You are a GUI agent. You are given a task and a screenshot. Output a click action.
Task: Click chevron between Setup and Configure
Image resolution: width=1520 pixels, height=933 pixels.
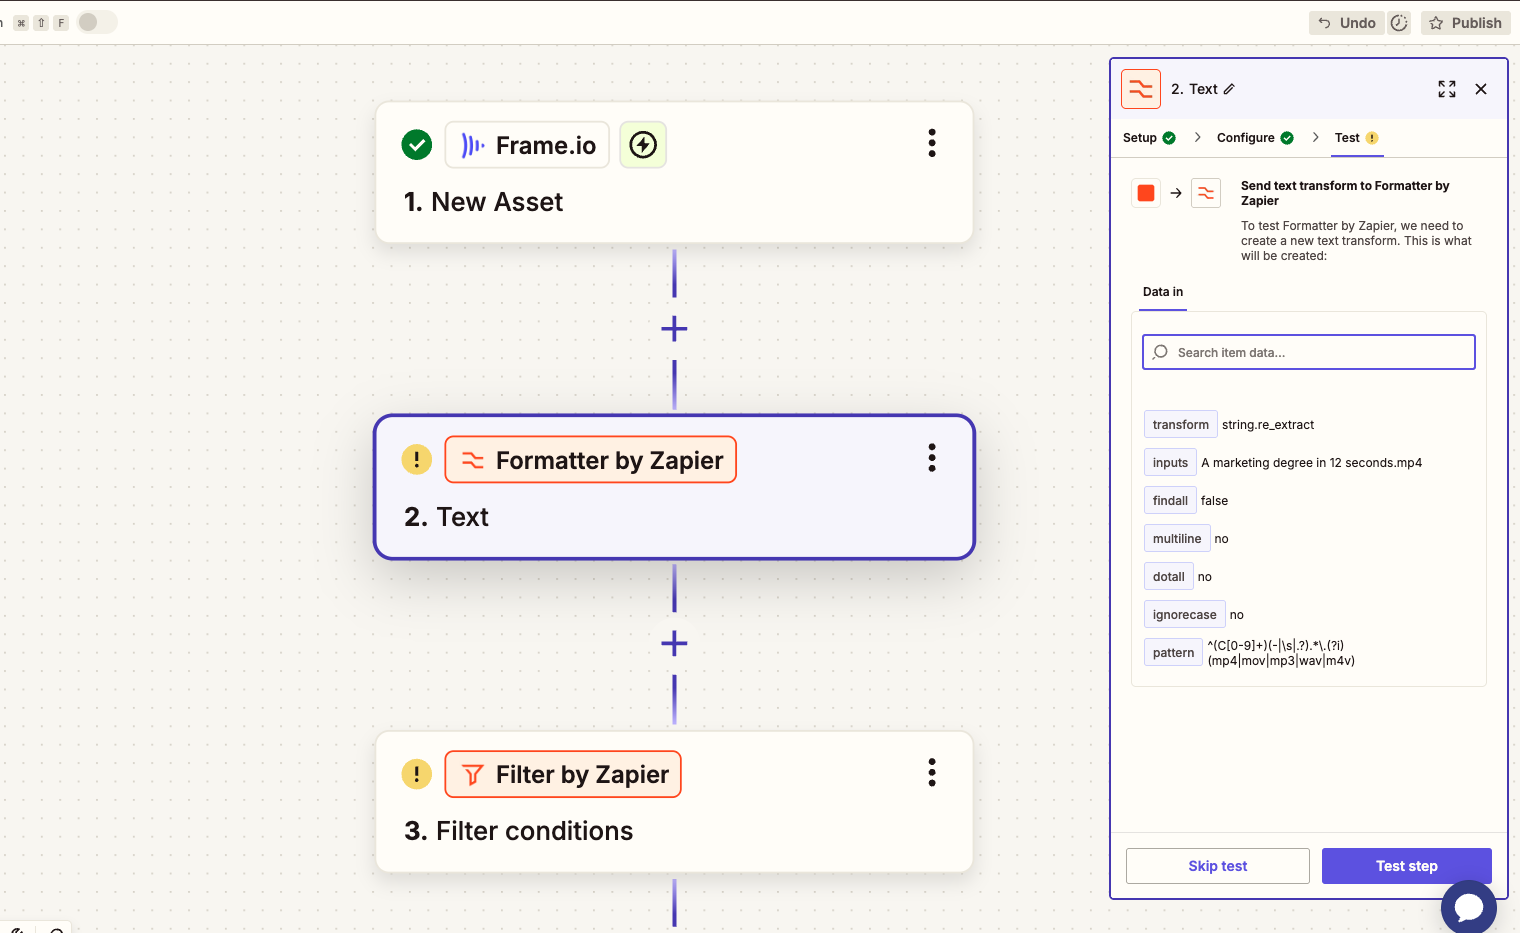[1197, 138]
